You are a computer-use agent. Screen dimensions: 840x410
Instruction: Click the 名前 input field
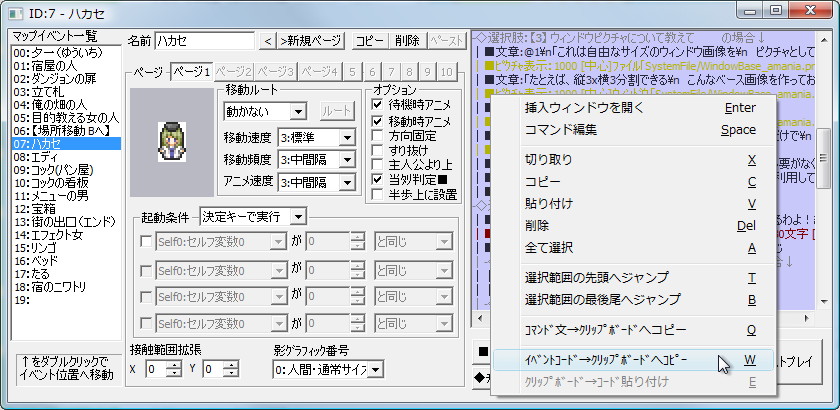(x=205, y=41)
